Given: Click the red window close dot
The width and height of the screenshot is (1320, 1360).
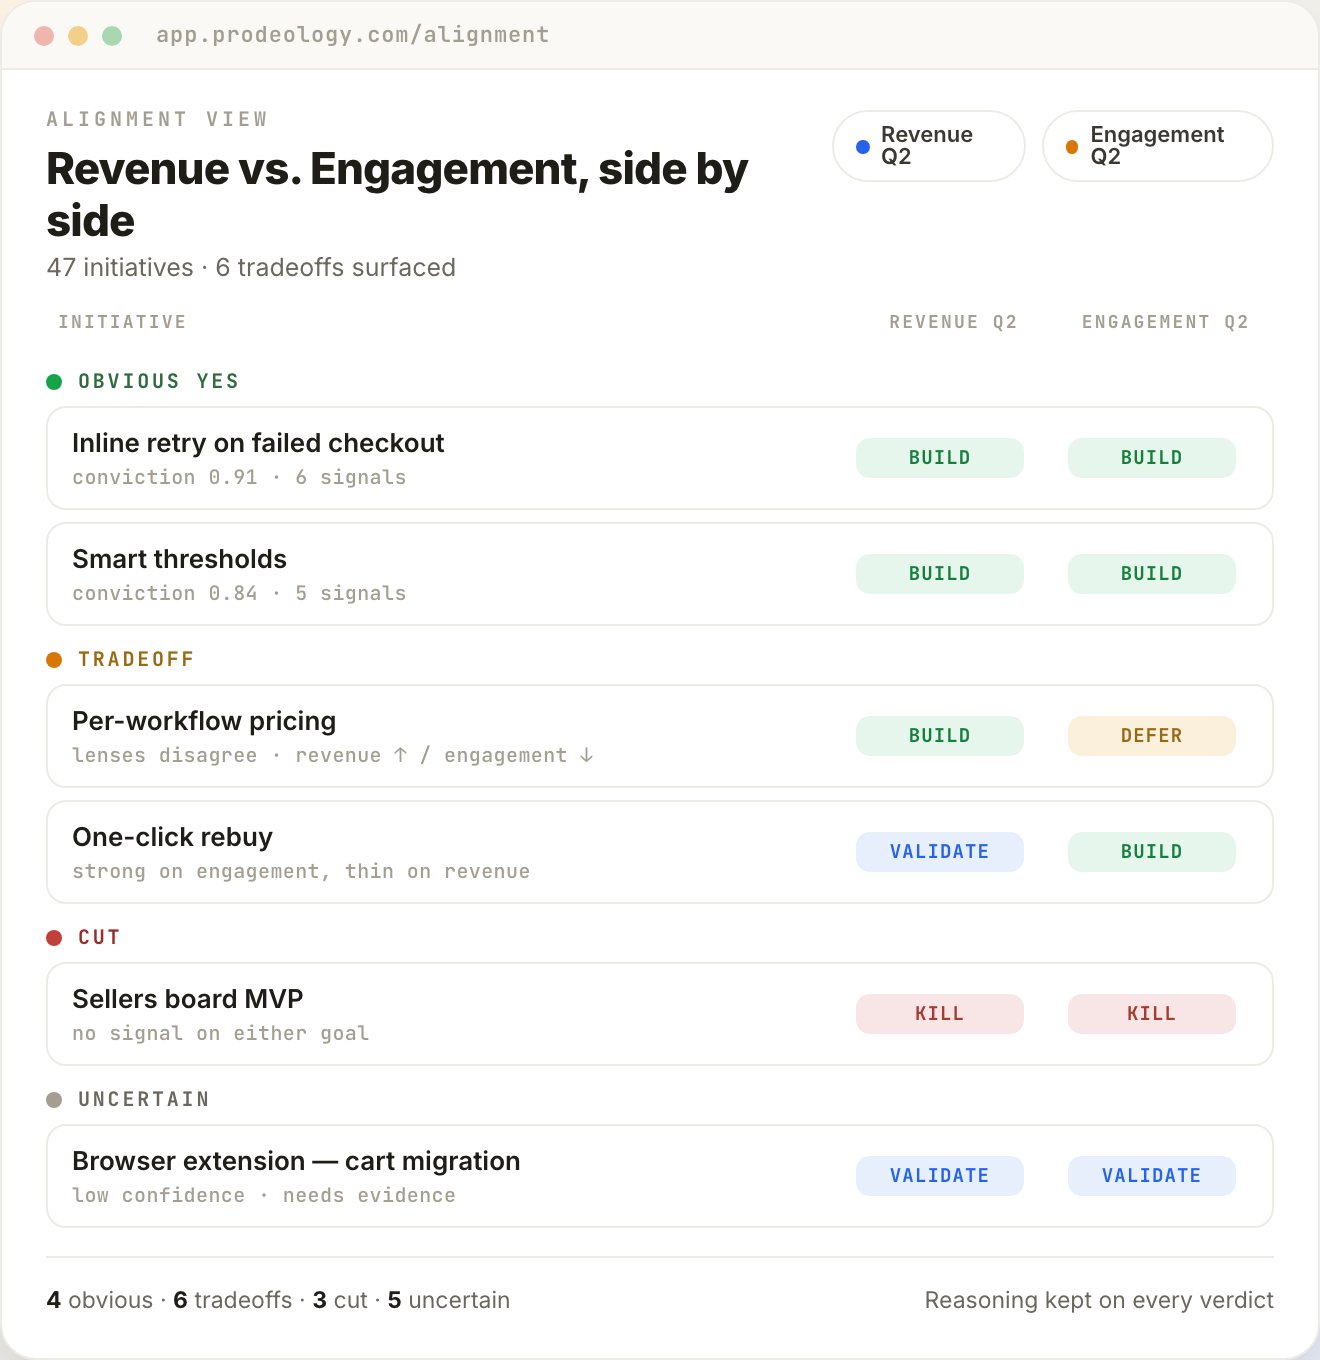Looking at the screenshot, I should pos(44,36).
